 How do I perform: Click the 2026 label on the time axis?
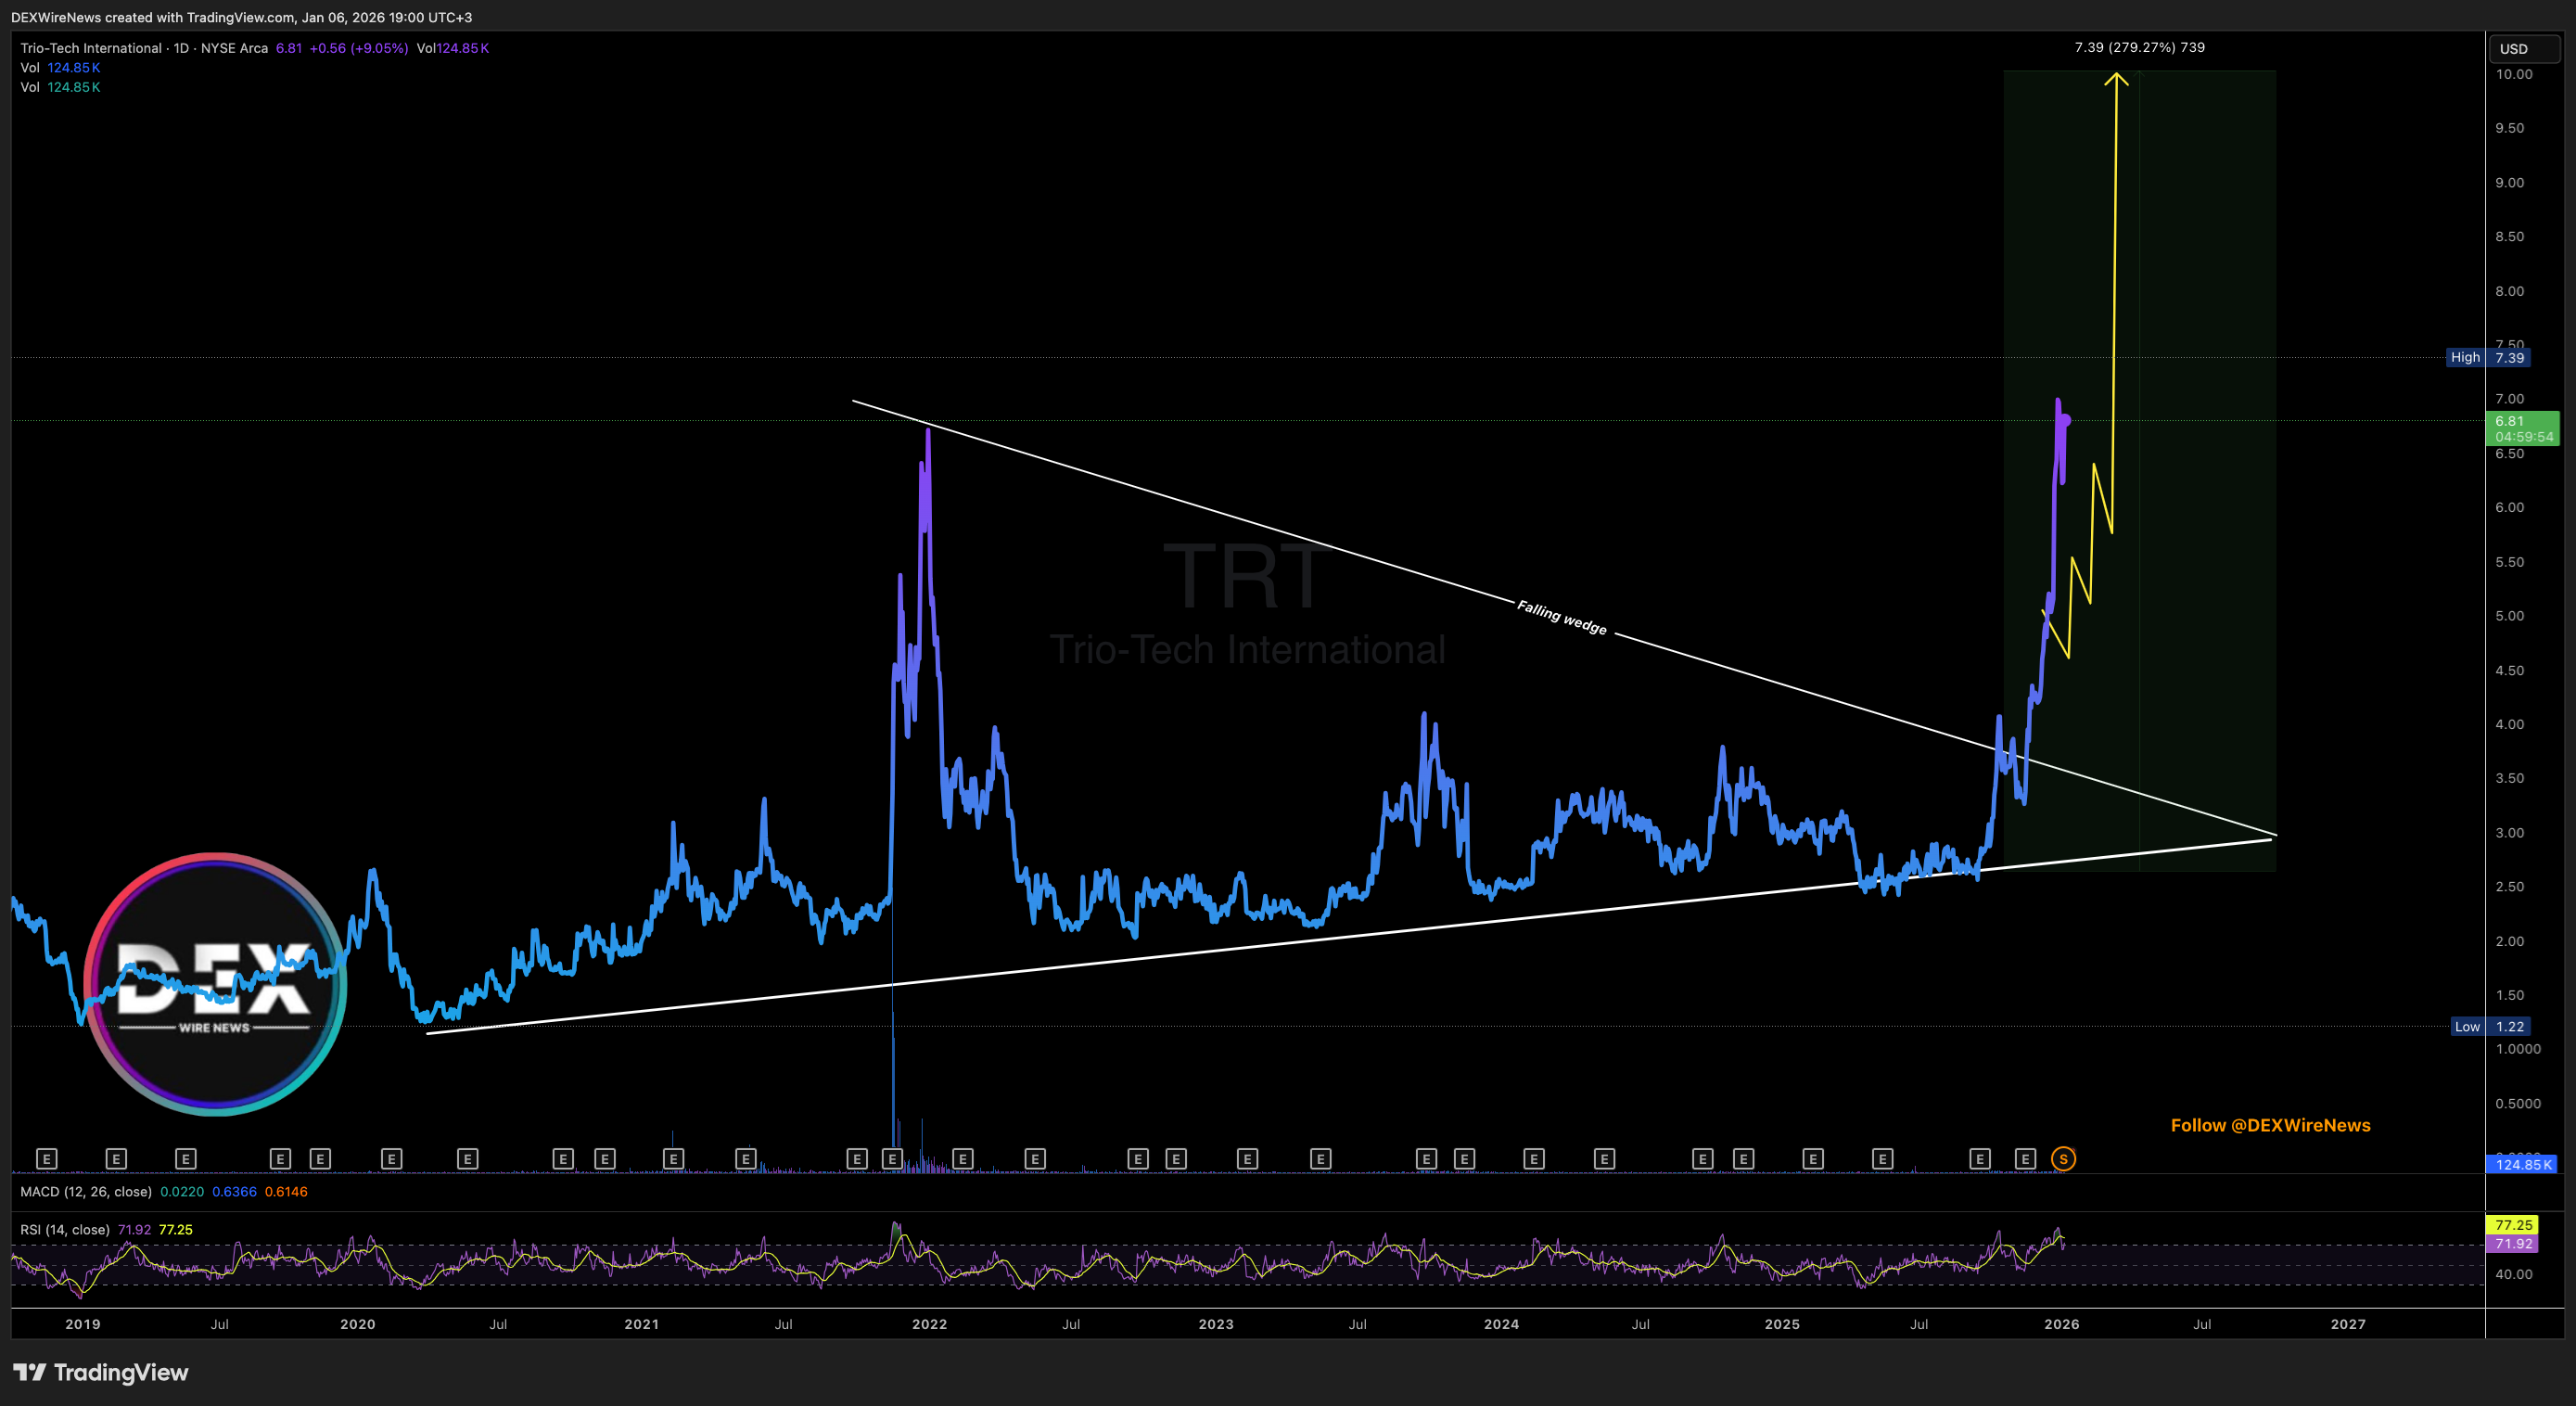coord(2061,1324)
